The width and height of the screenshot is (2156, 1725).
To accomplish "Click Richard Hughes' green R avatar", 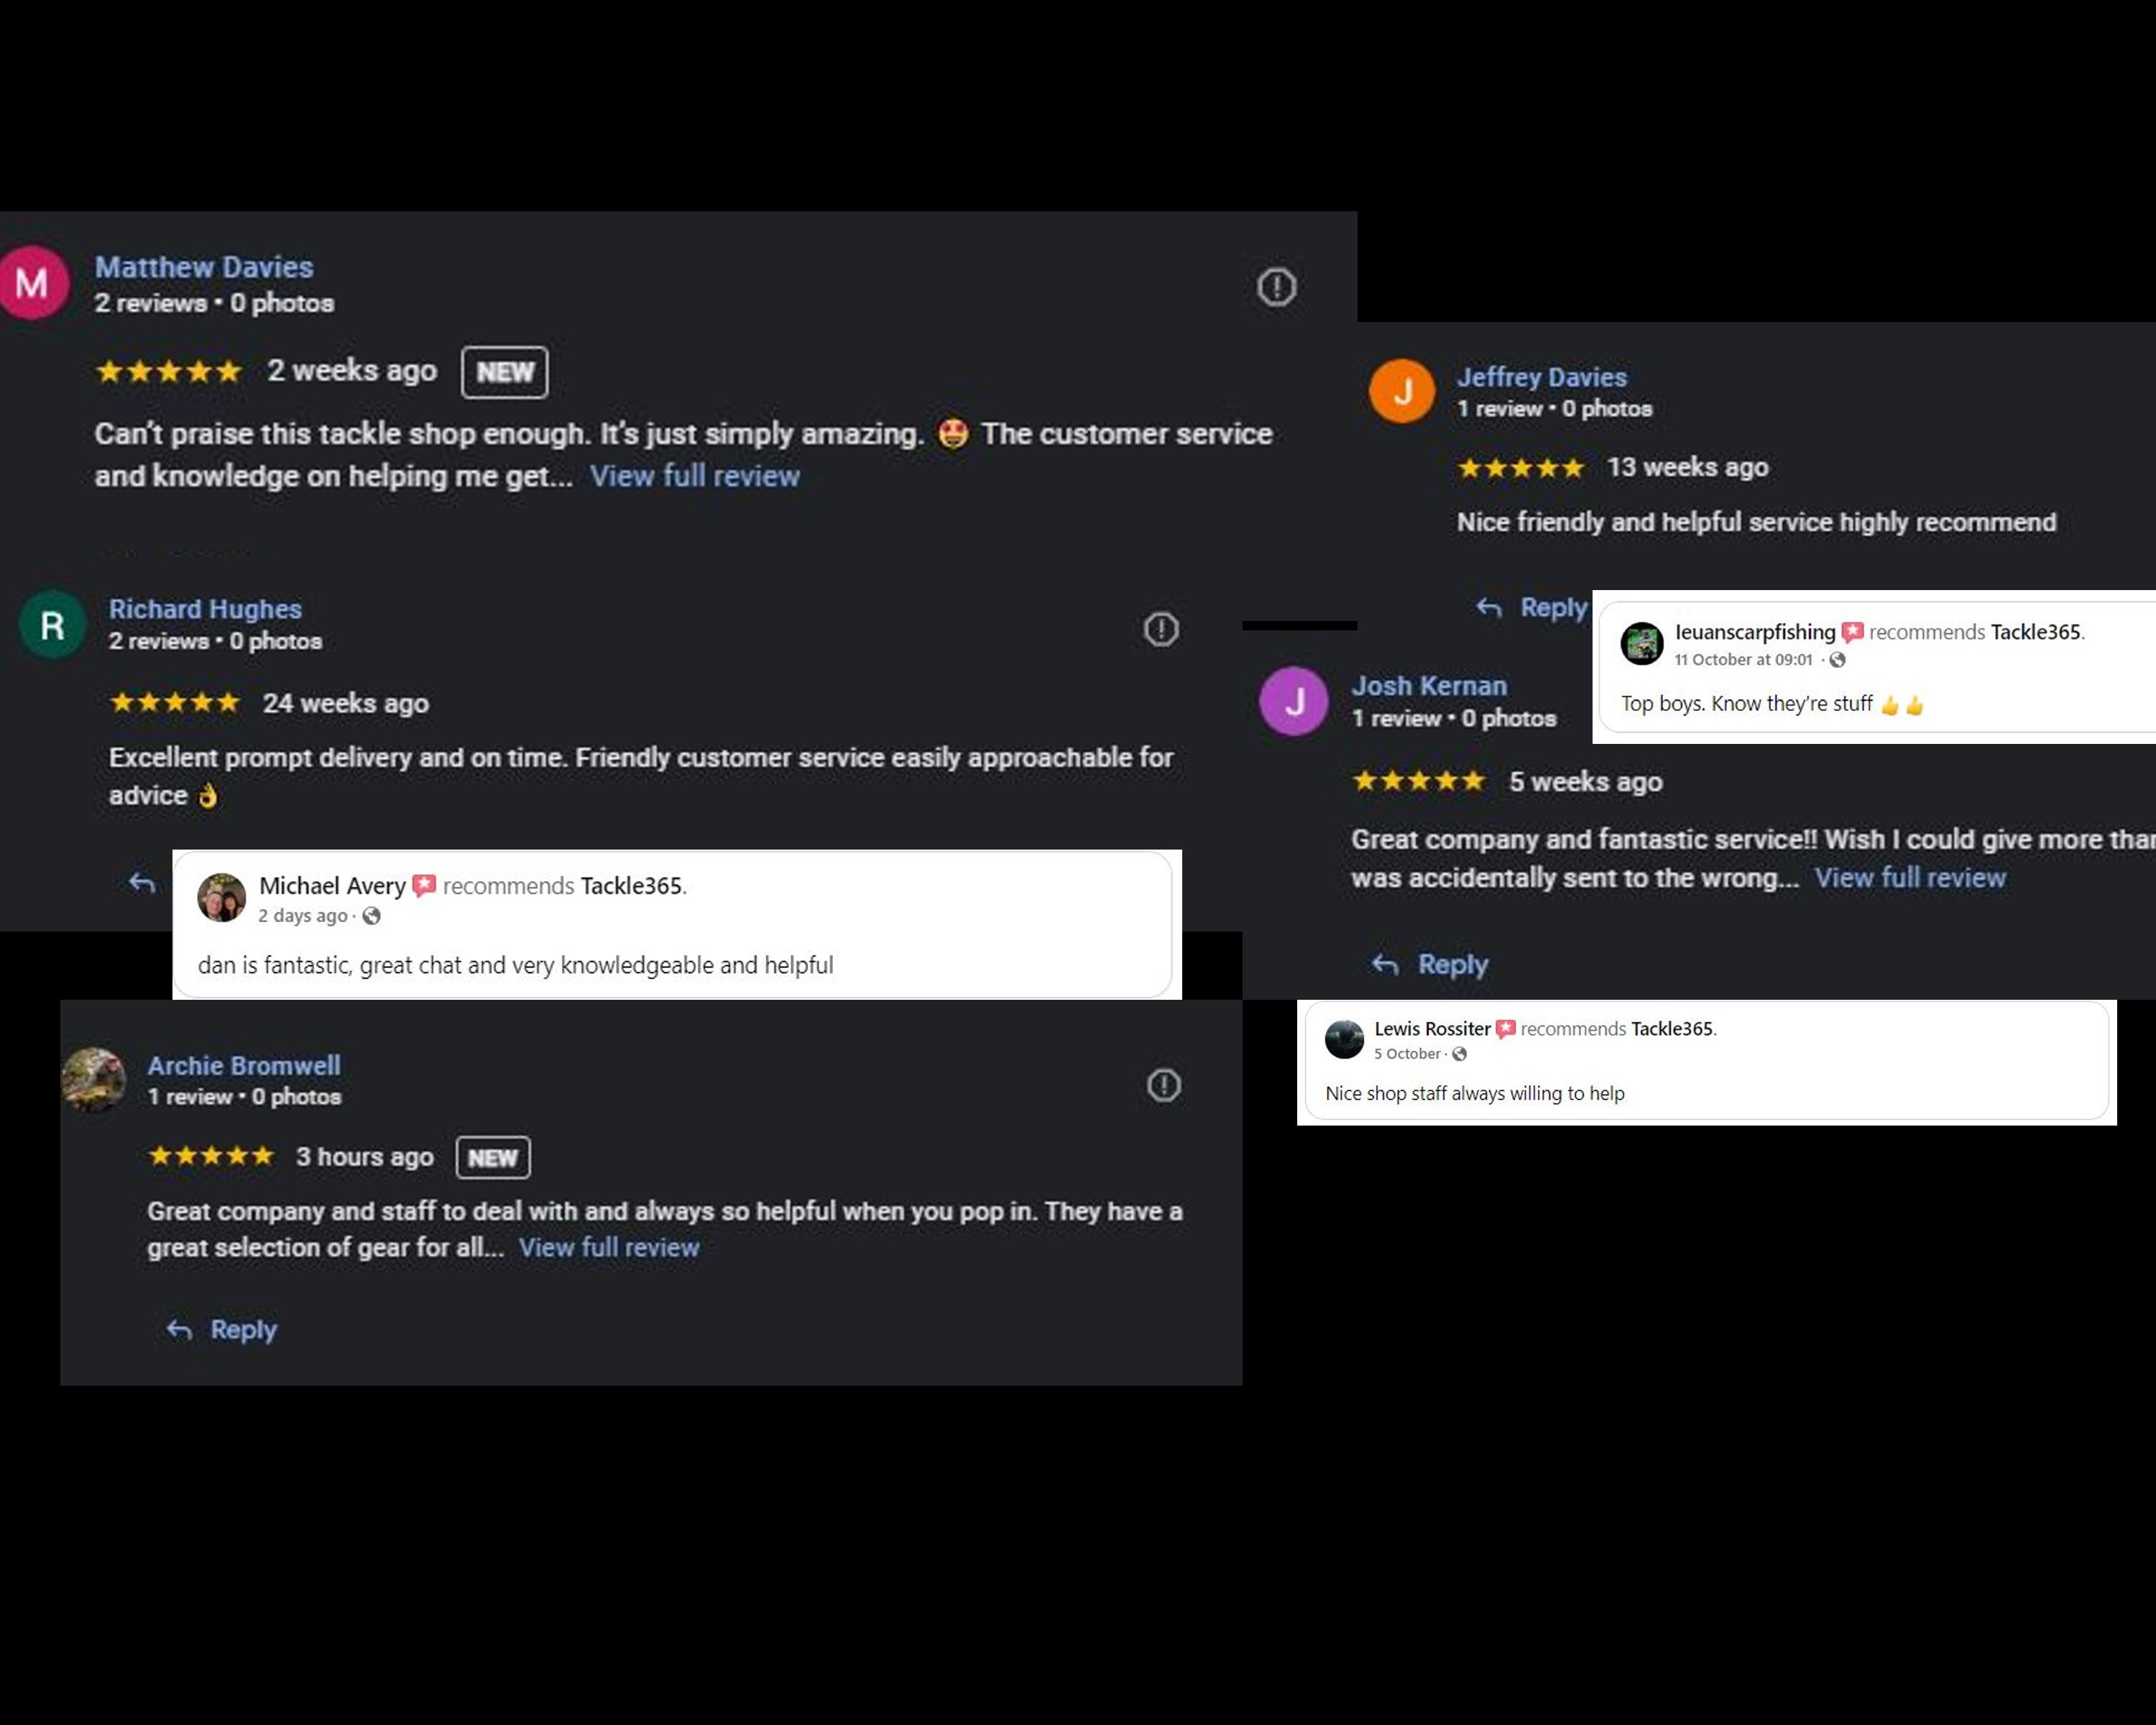I will pyautogui.click(x=52, y=625).
